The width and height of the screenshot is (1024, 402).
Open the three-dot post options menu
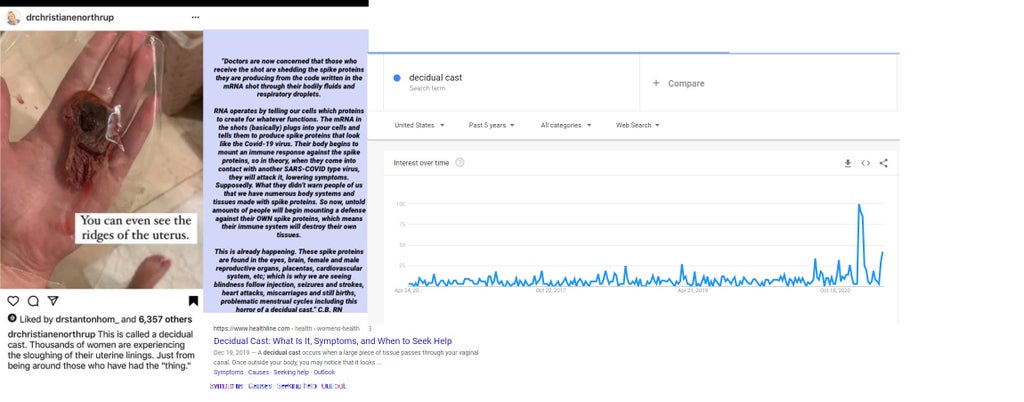195,17
